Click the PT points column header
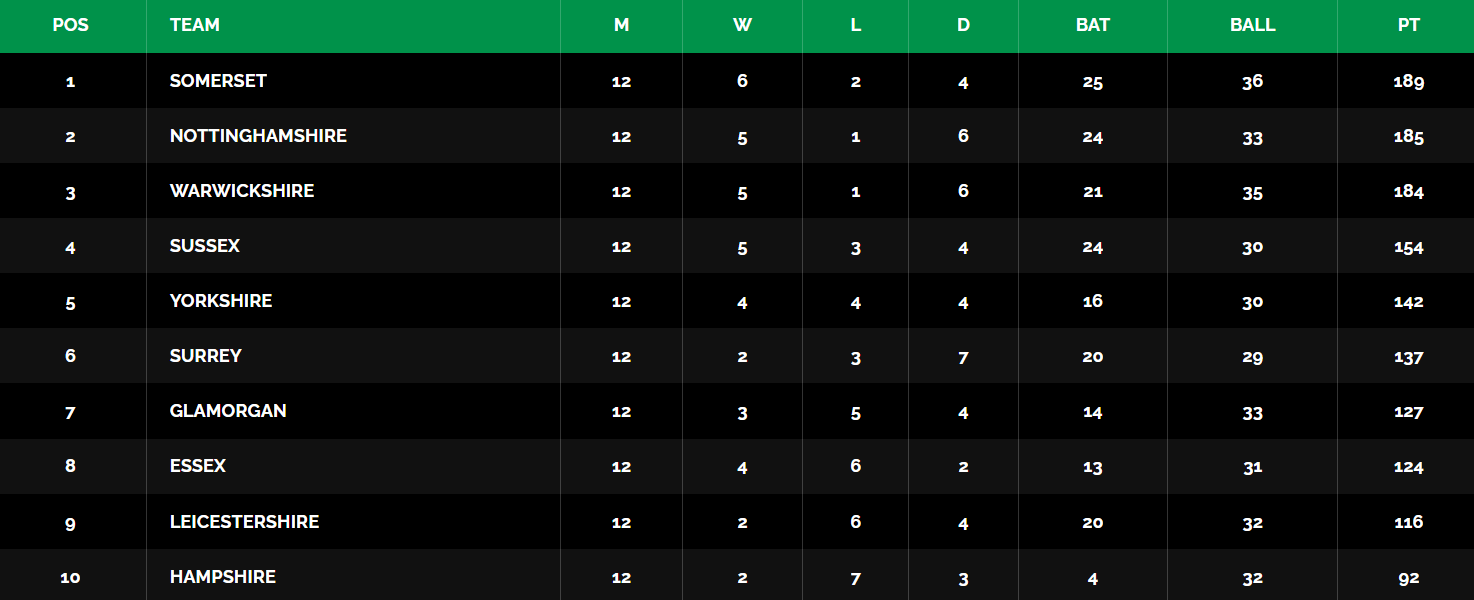Screen dimensions: 1474x600 [1408, 25]
